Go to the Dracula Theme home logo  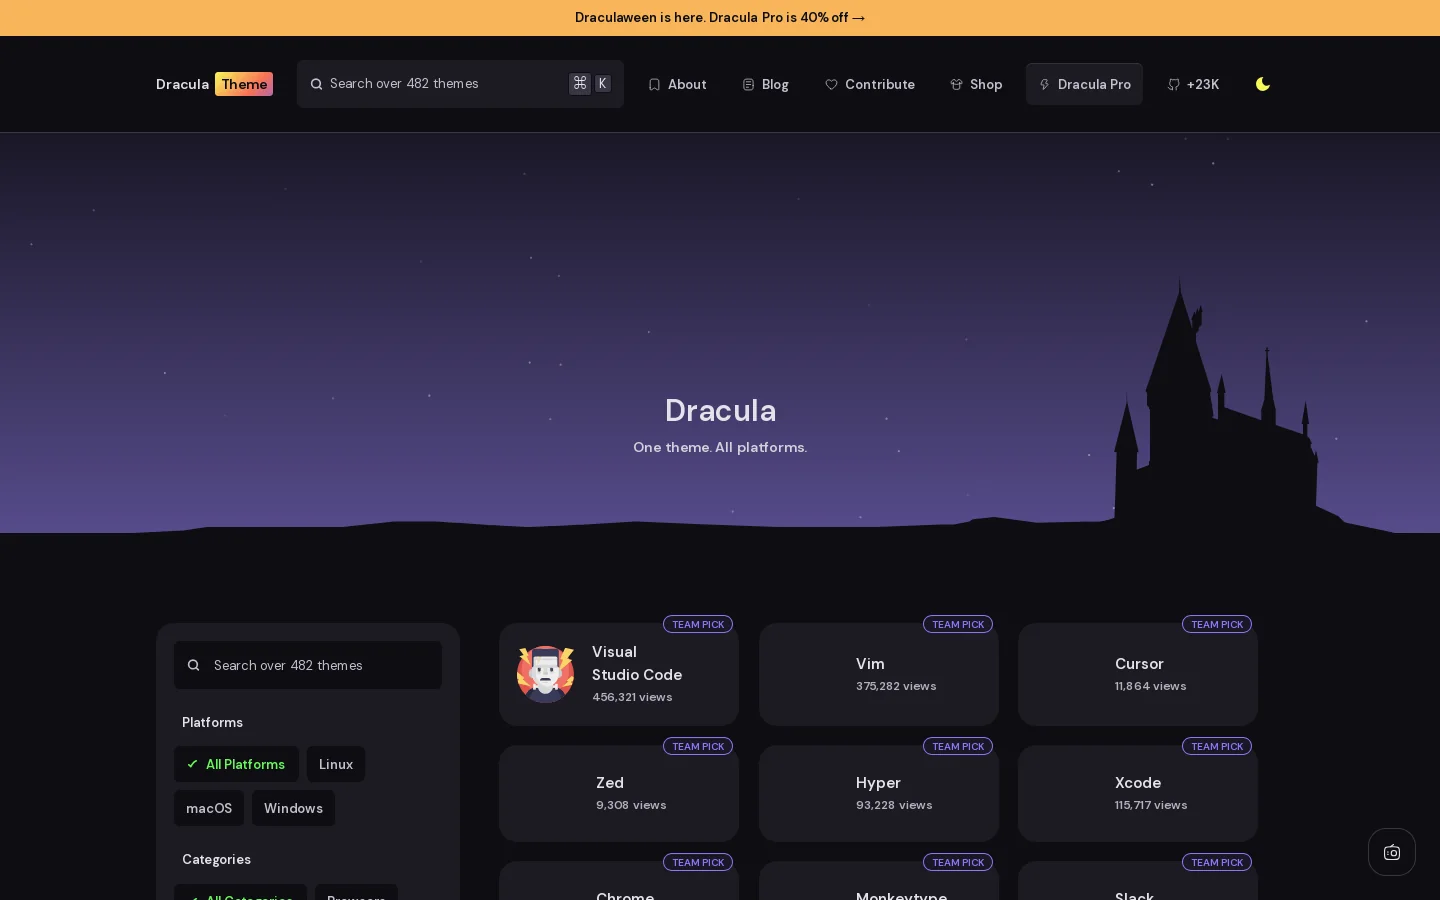(214, 84)
